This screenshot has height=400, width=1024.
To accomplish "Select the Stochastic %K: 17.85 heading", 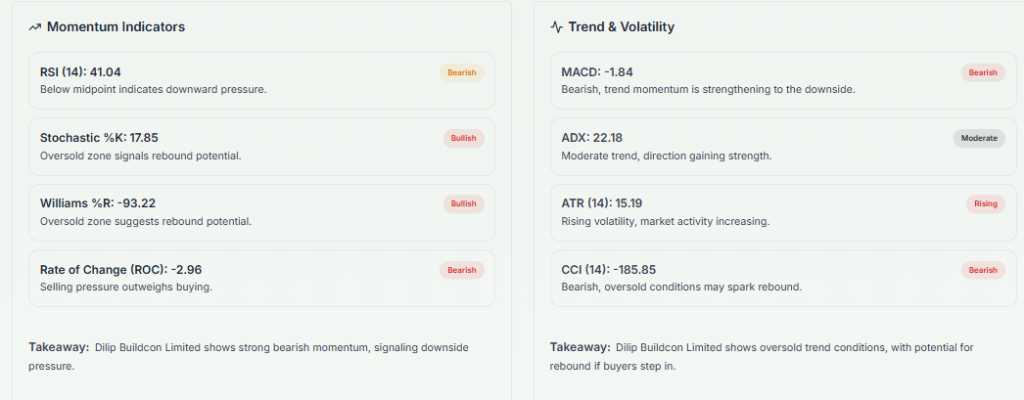I will [99, 138].
